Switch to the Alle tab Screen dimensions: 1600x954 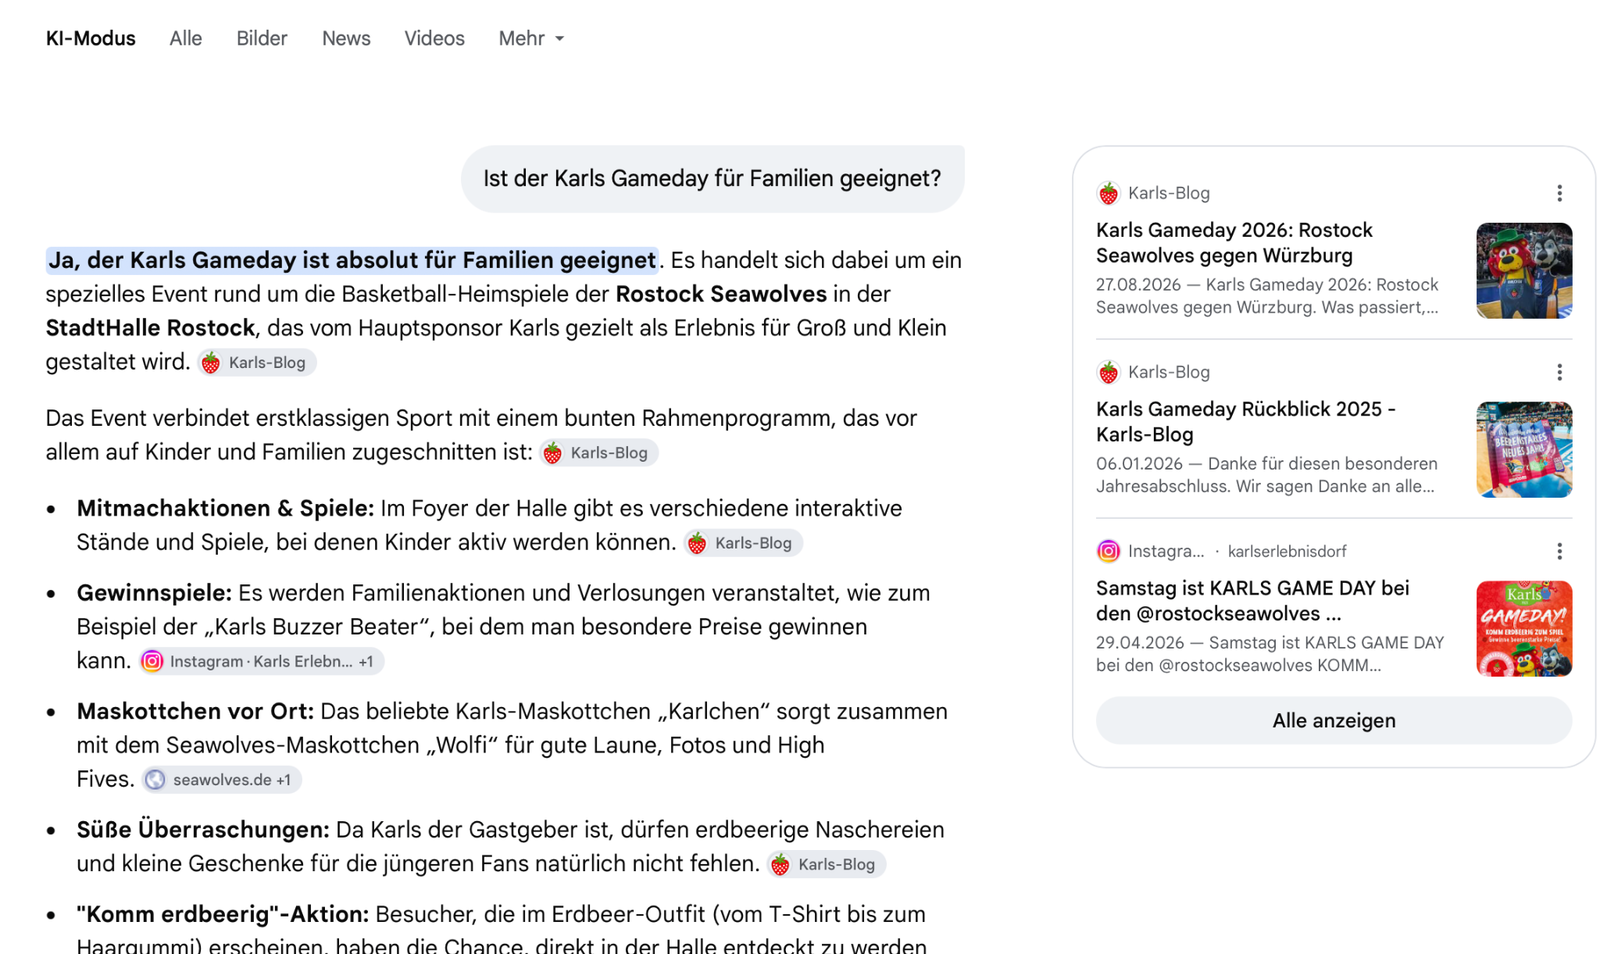(x=185, y=39)
